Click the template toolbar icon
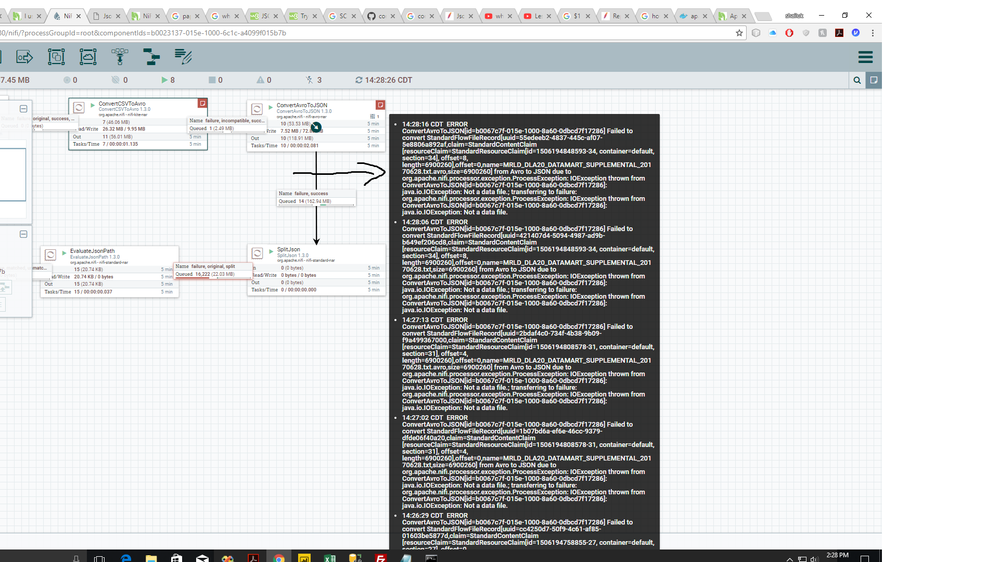Viewport: 999px width, 562px height. coord(151,57)
